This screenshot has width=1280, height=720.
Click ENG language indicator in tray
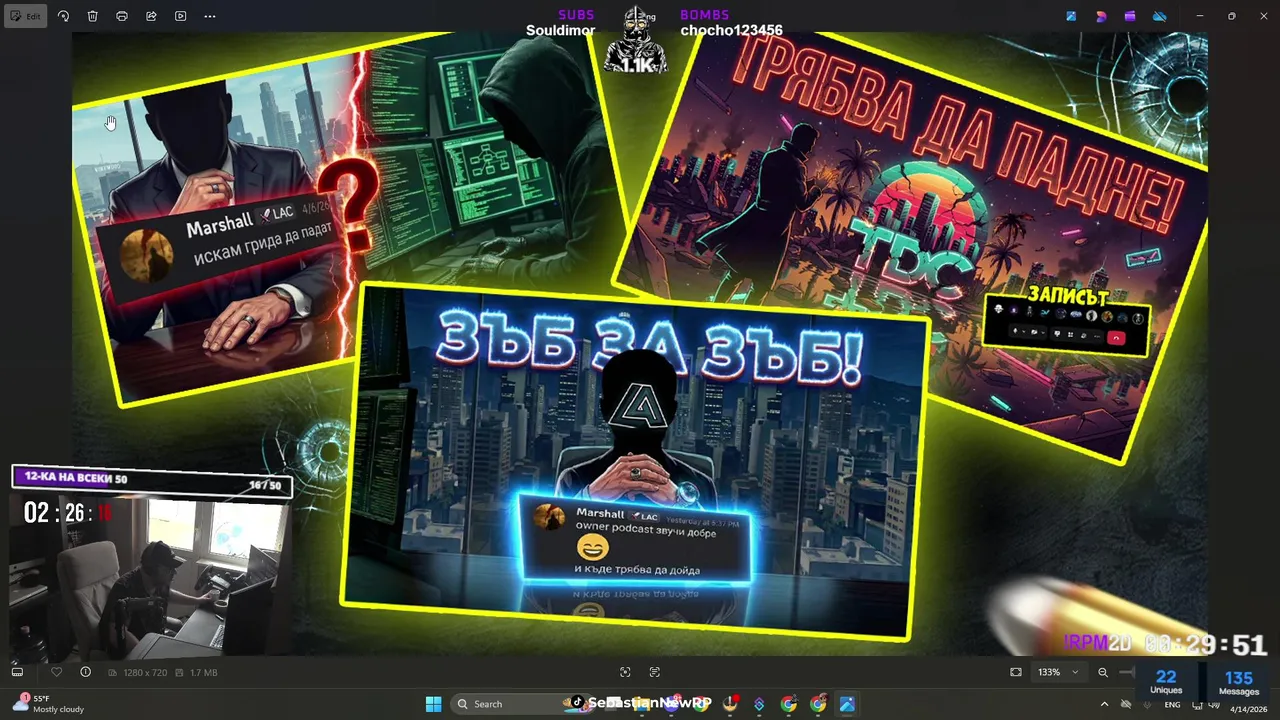click(1172, 704)
